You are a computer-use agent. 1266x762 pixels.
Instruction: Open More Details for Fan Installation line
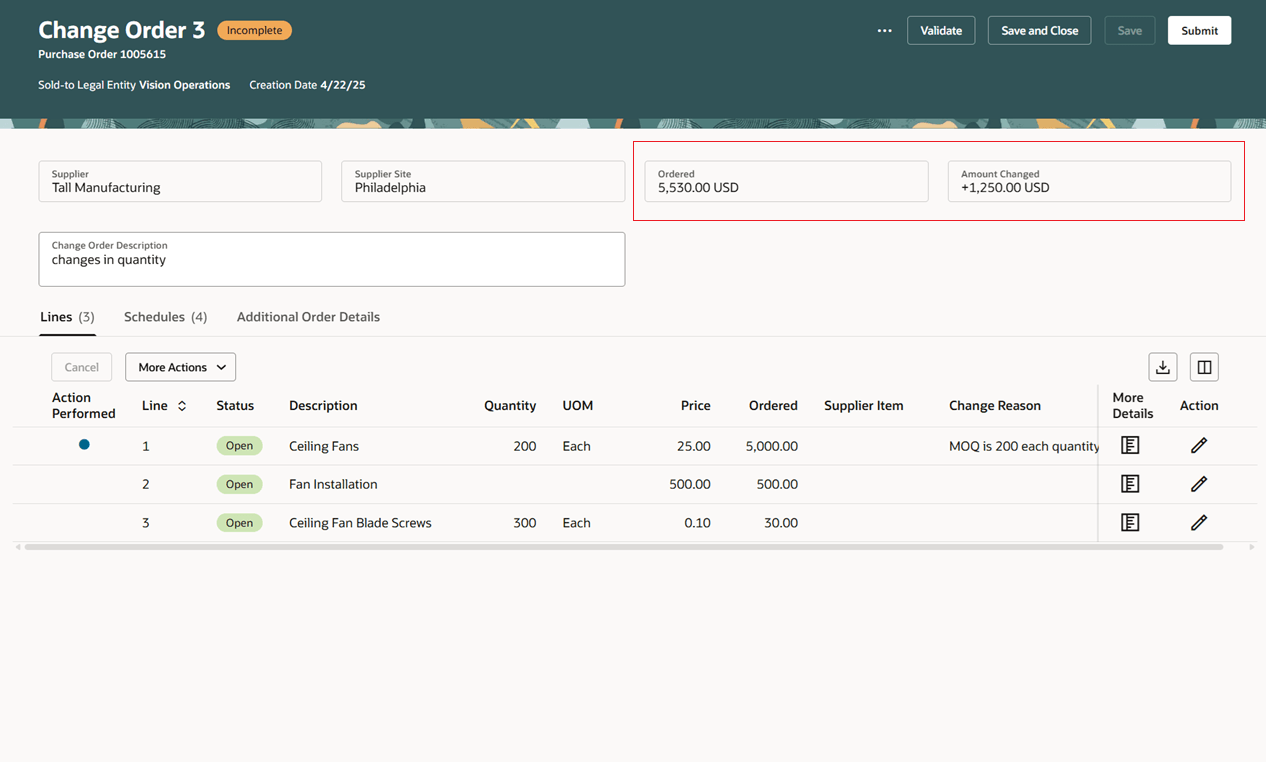click(x=1130, y=483)
